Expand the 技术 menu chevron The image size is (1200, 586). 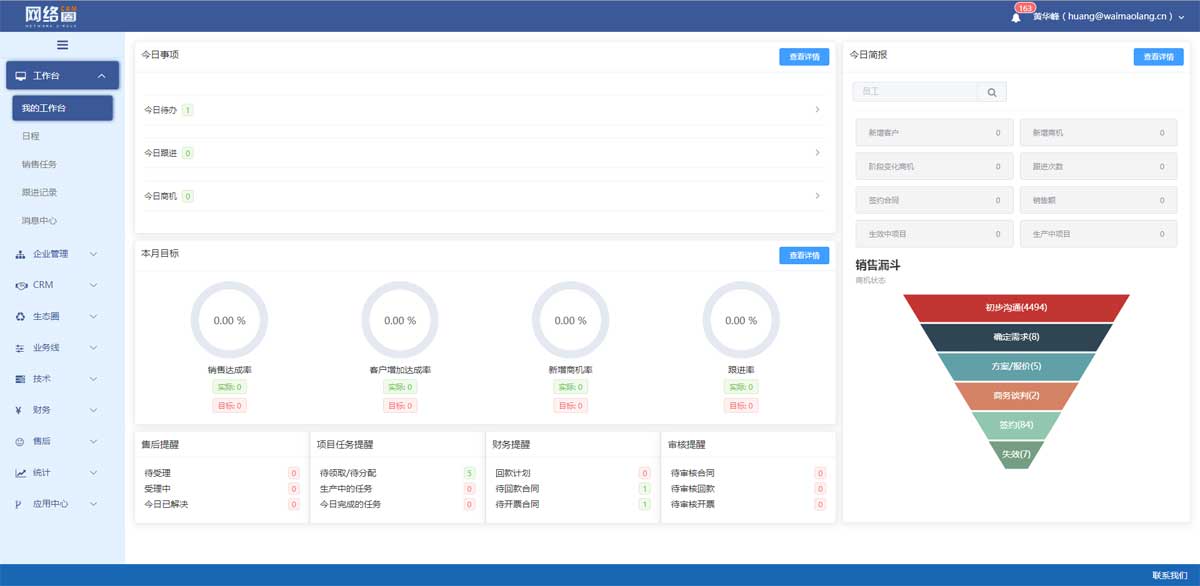click(x=94, y=379)
